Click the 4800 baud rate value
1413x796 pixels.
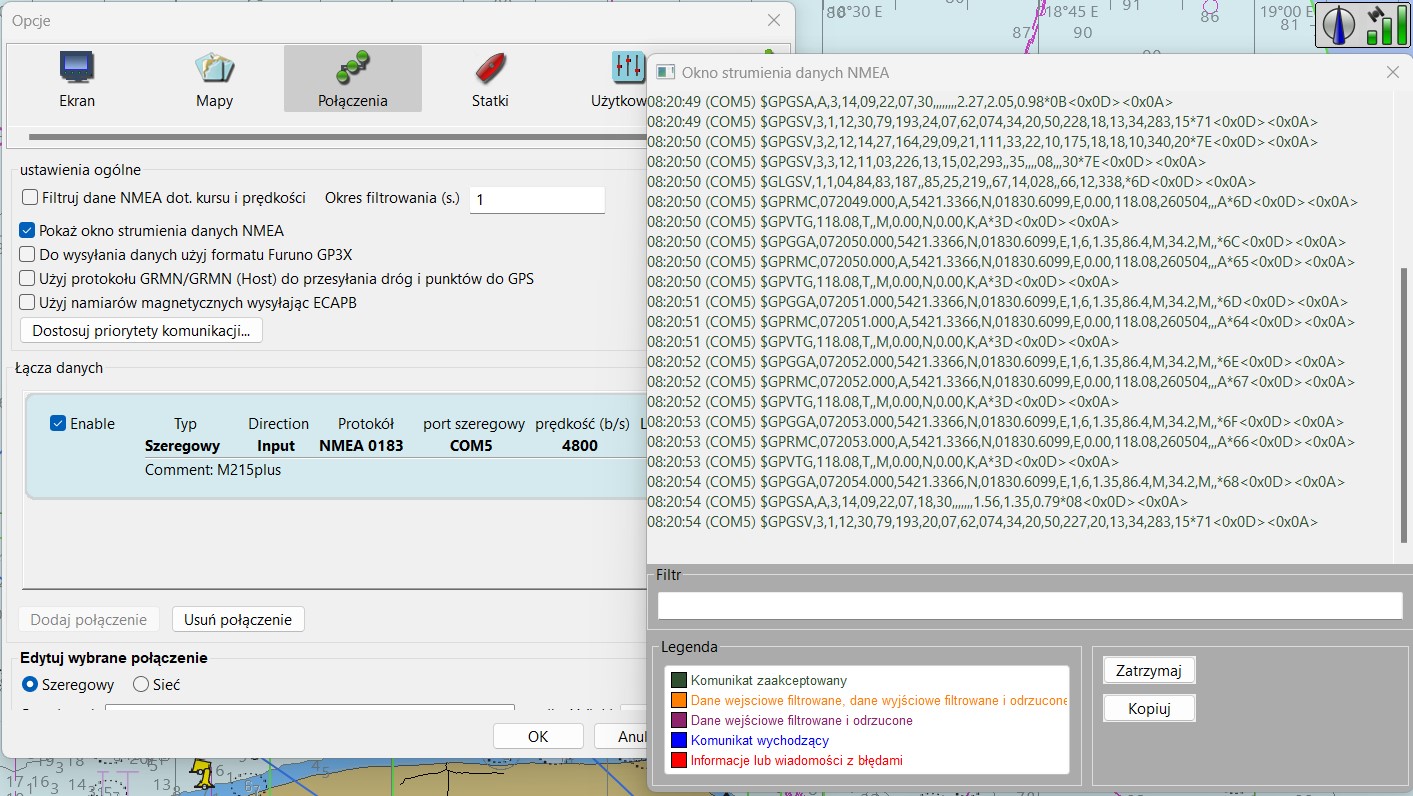[580, 446]
